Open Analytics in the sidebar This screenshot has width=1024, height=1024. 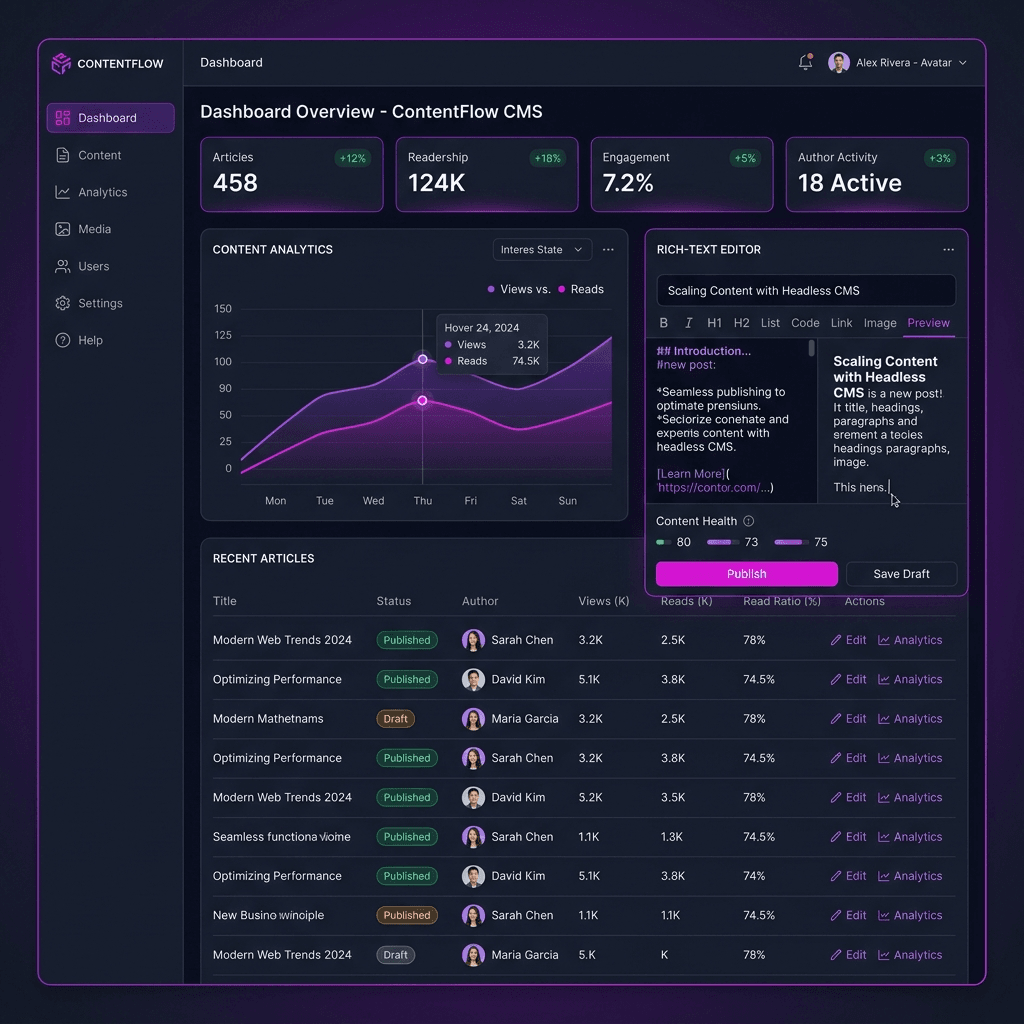click(110, 192)
